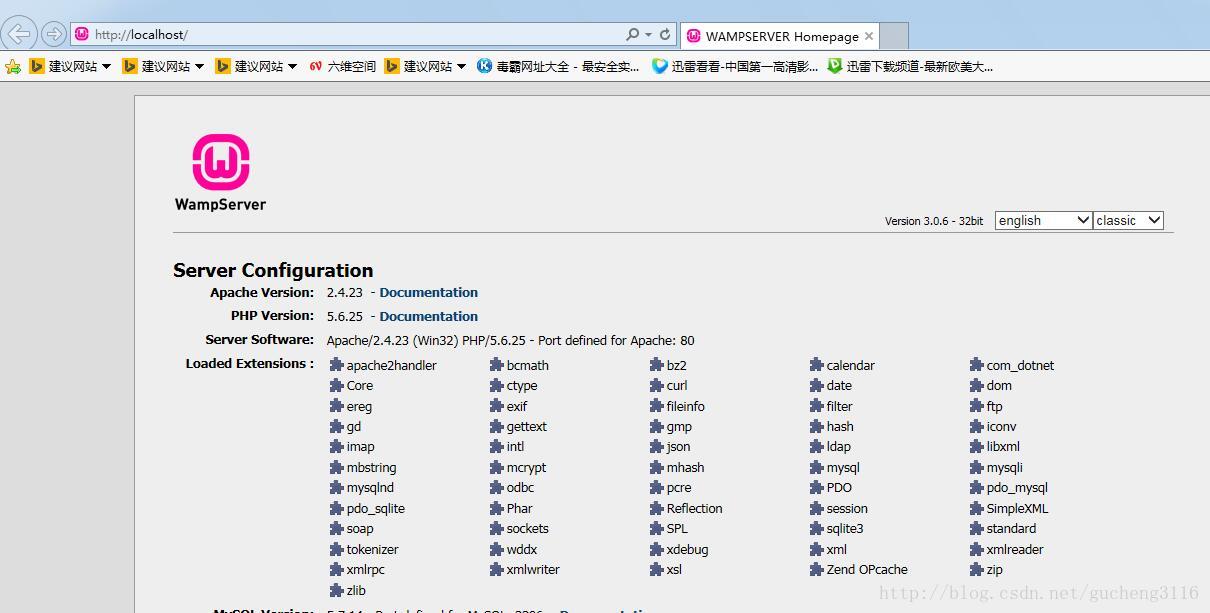Click the puzzle icon beside gd
This screenshot has height=613, width=1210.
pyautogui.click(x=337, y=426)
